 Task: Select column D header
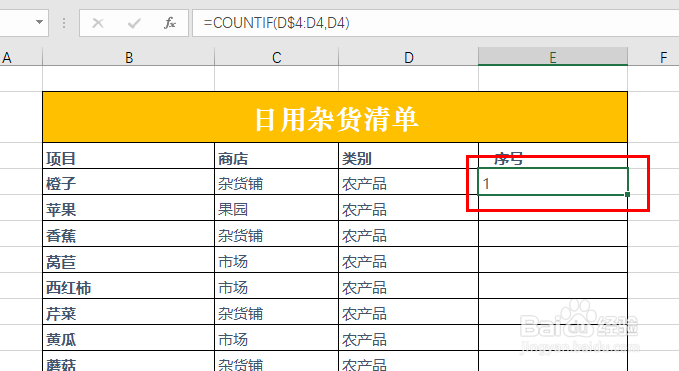click(408, 57)
